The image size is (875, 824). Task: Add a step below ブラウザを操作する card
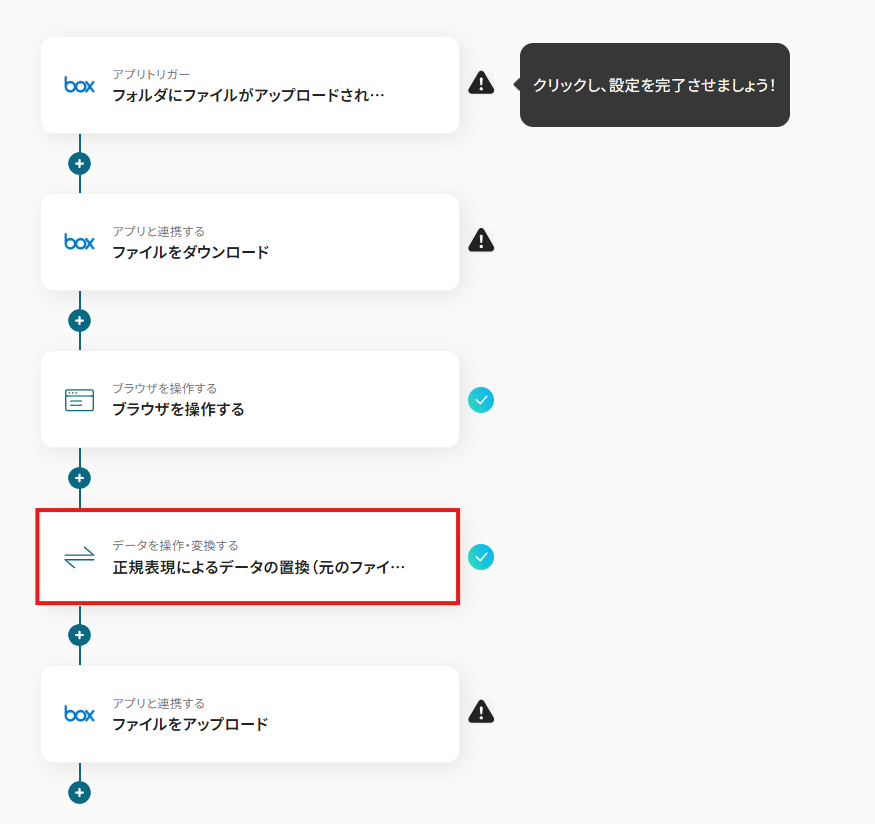tap(79, 478)
